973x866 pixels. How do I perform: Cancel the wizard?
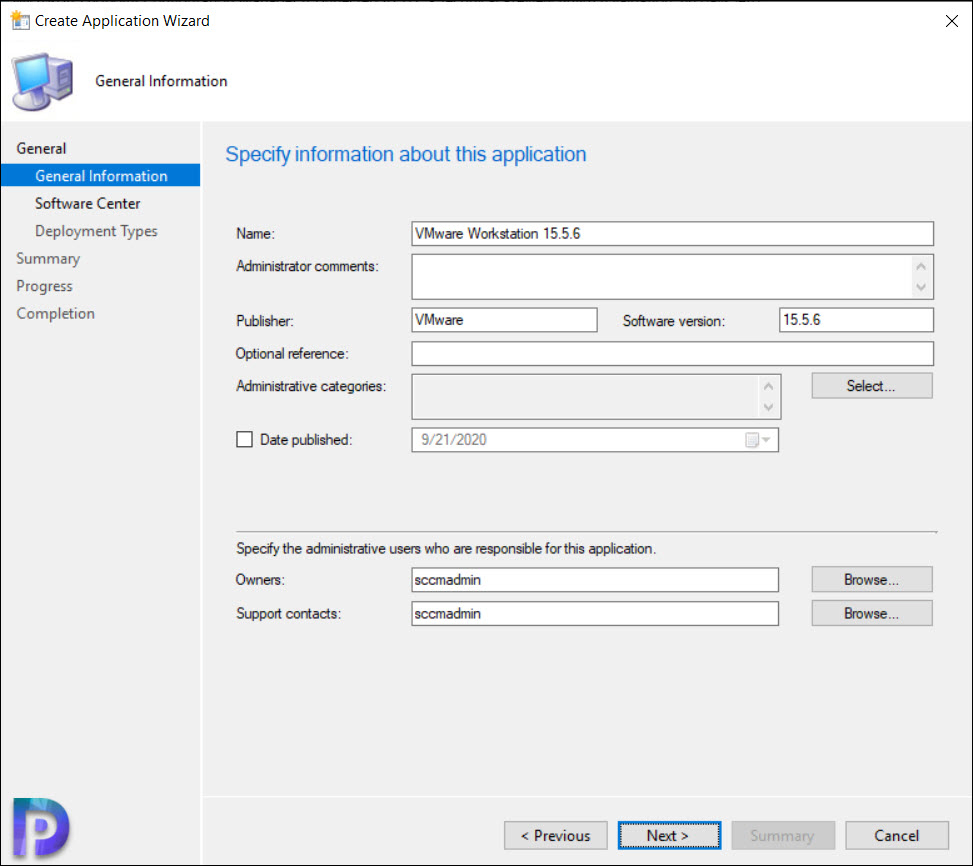(x=897, y=836)
